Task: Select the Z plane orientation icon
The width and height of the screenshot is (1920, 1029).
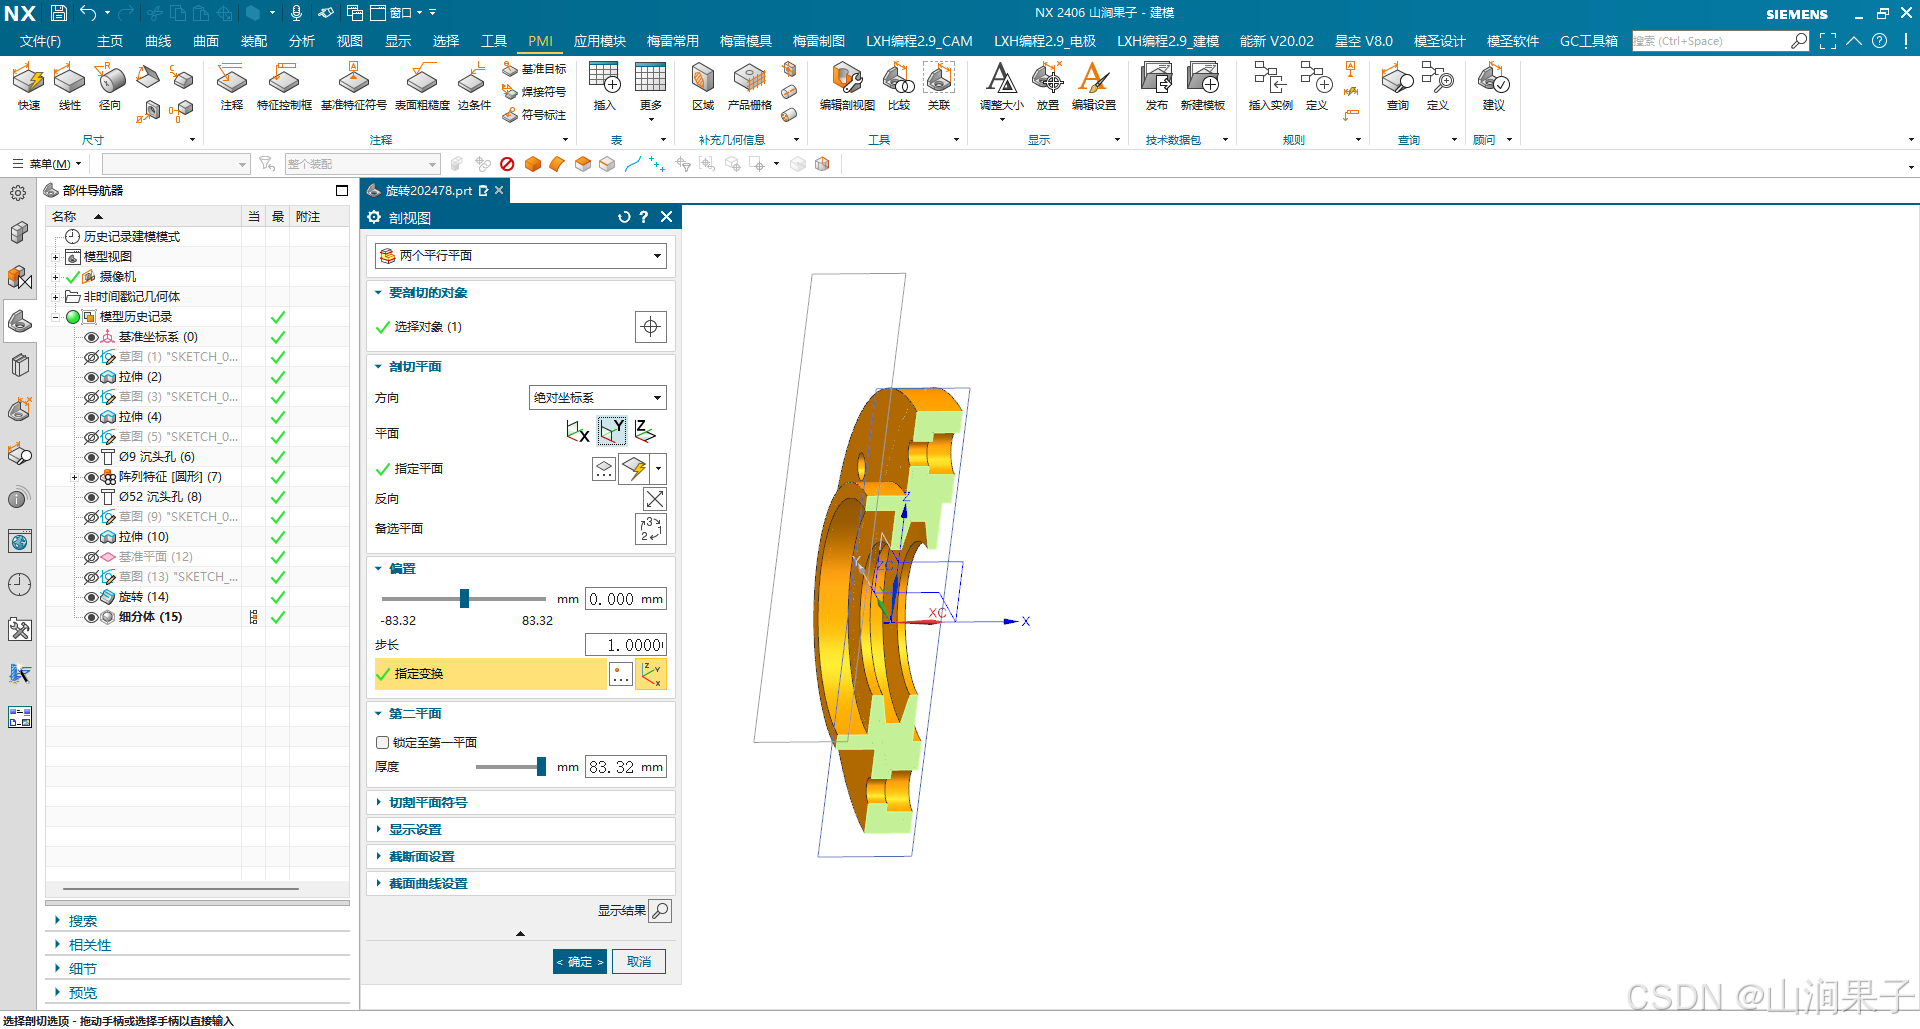Action: pyautogui.click(x=645, y=432)
